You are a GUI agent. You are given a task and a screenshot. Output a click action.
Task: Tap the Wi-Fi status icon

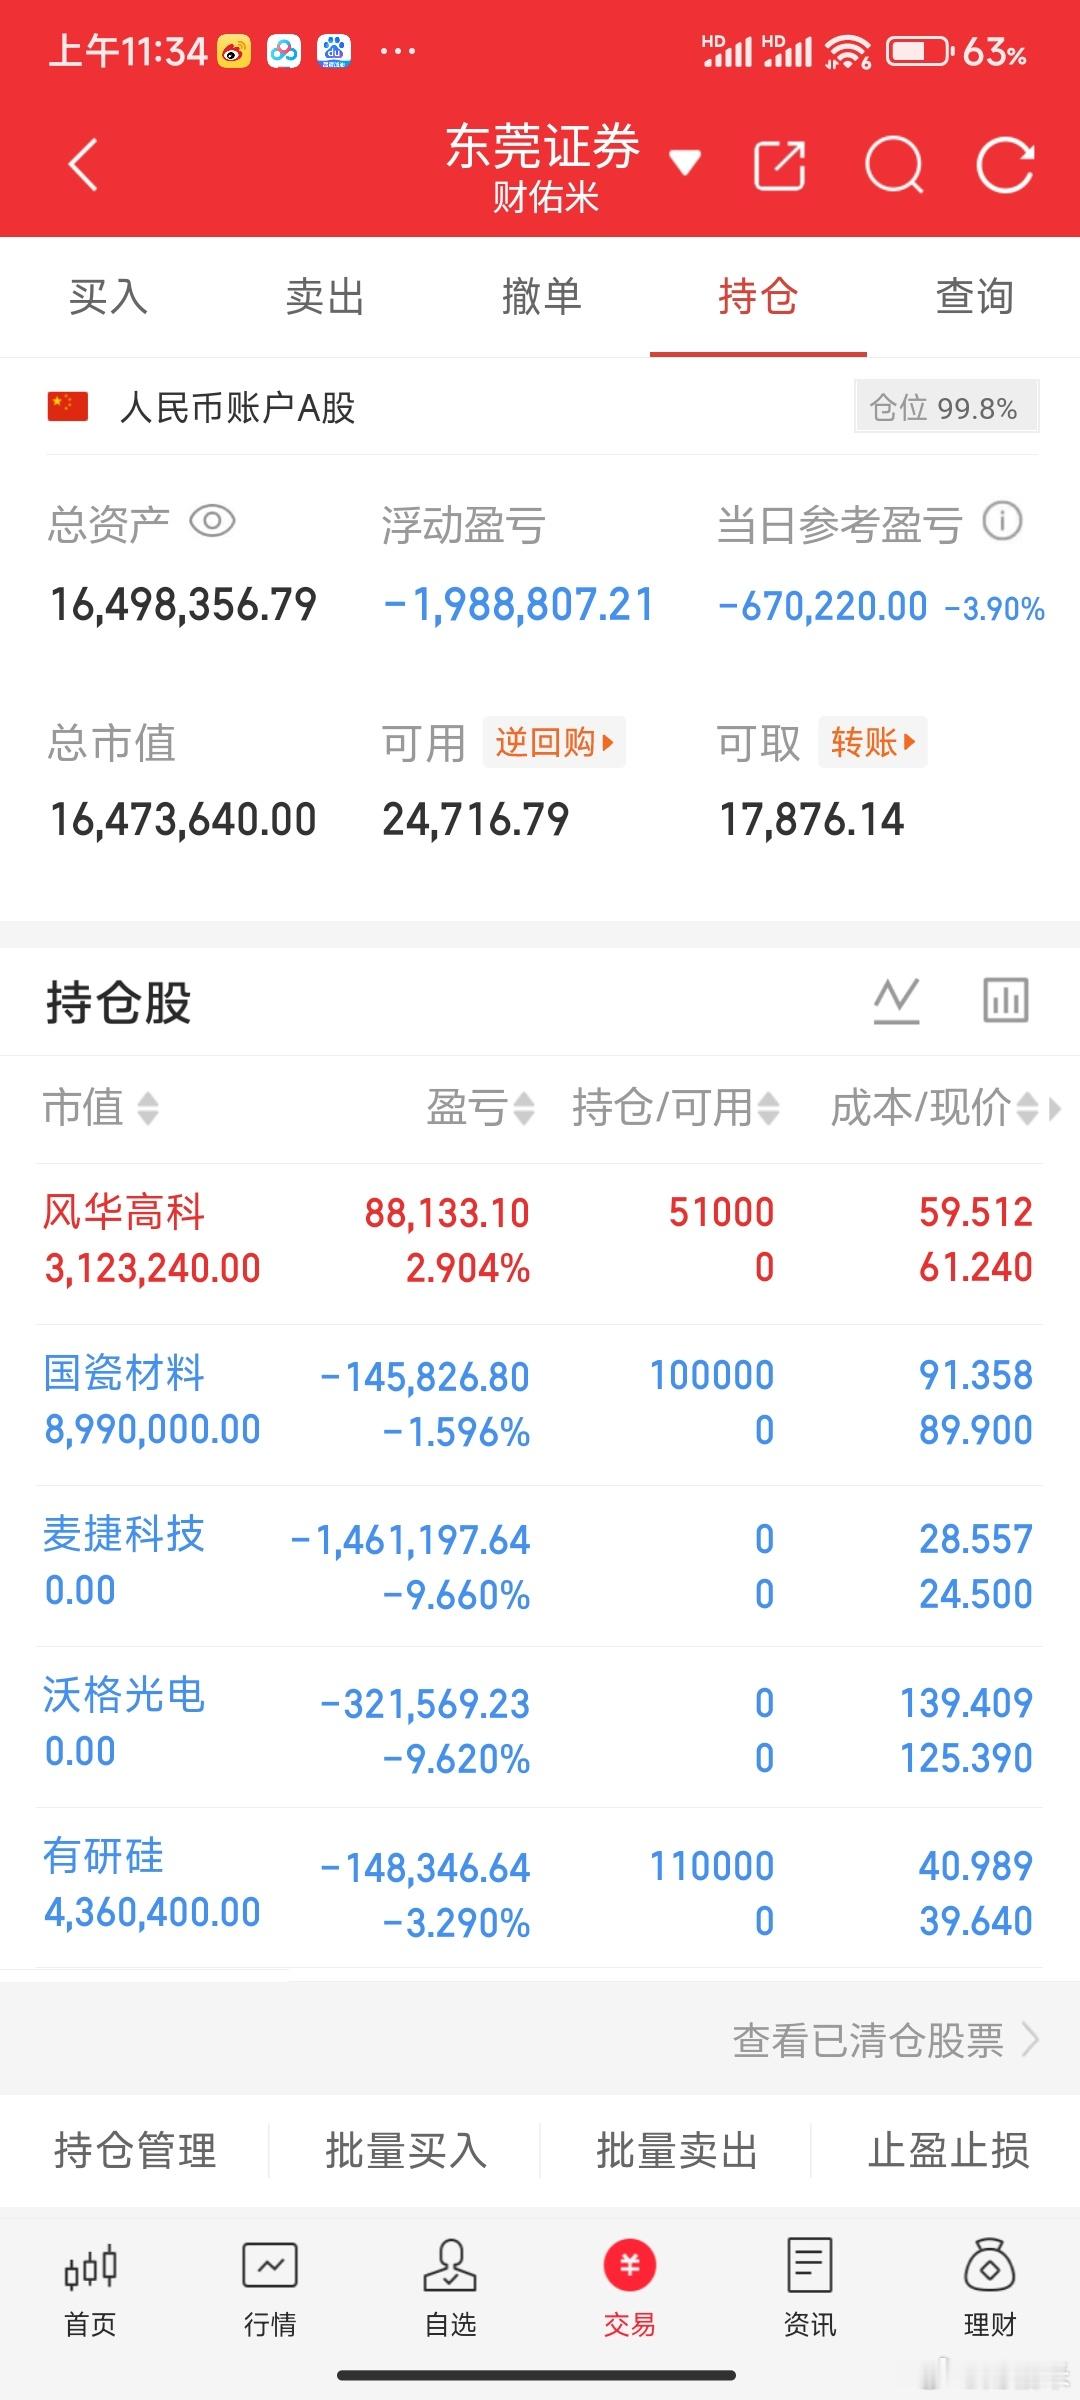pyautogui.click(x=848, y=52)
